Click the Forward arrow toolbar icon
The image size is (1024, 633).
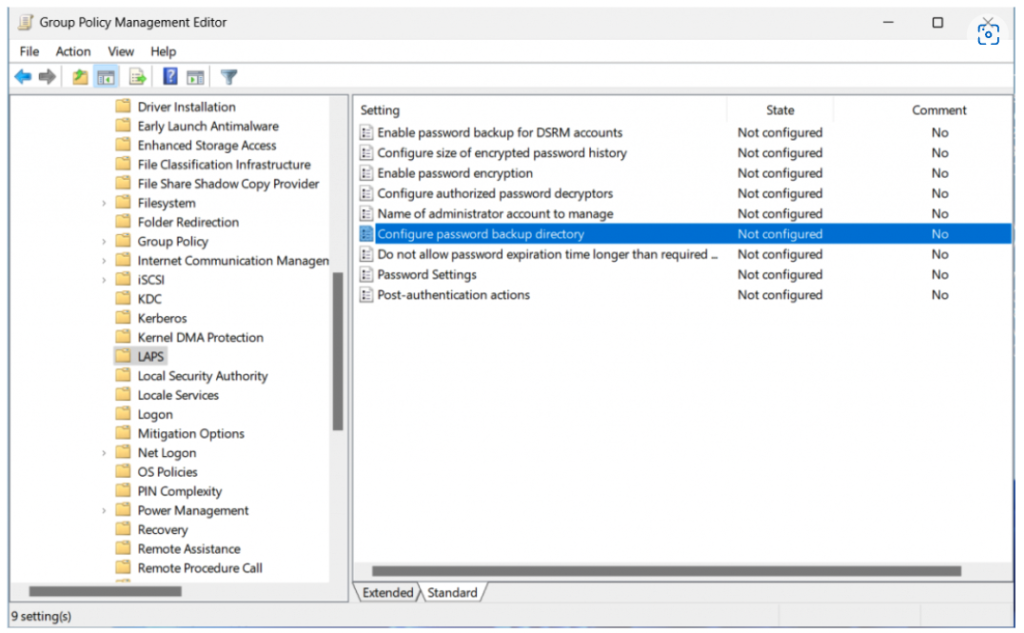click(47, 77)
